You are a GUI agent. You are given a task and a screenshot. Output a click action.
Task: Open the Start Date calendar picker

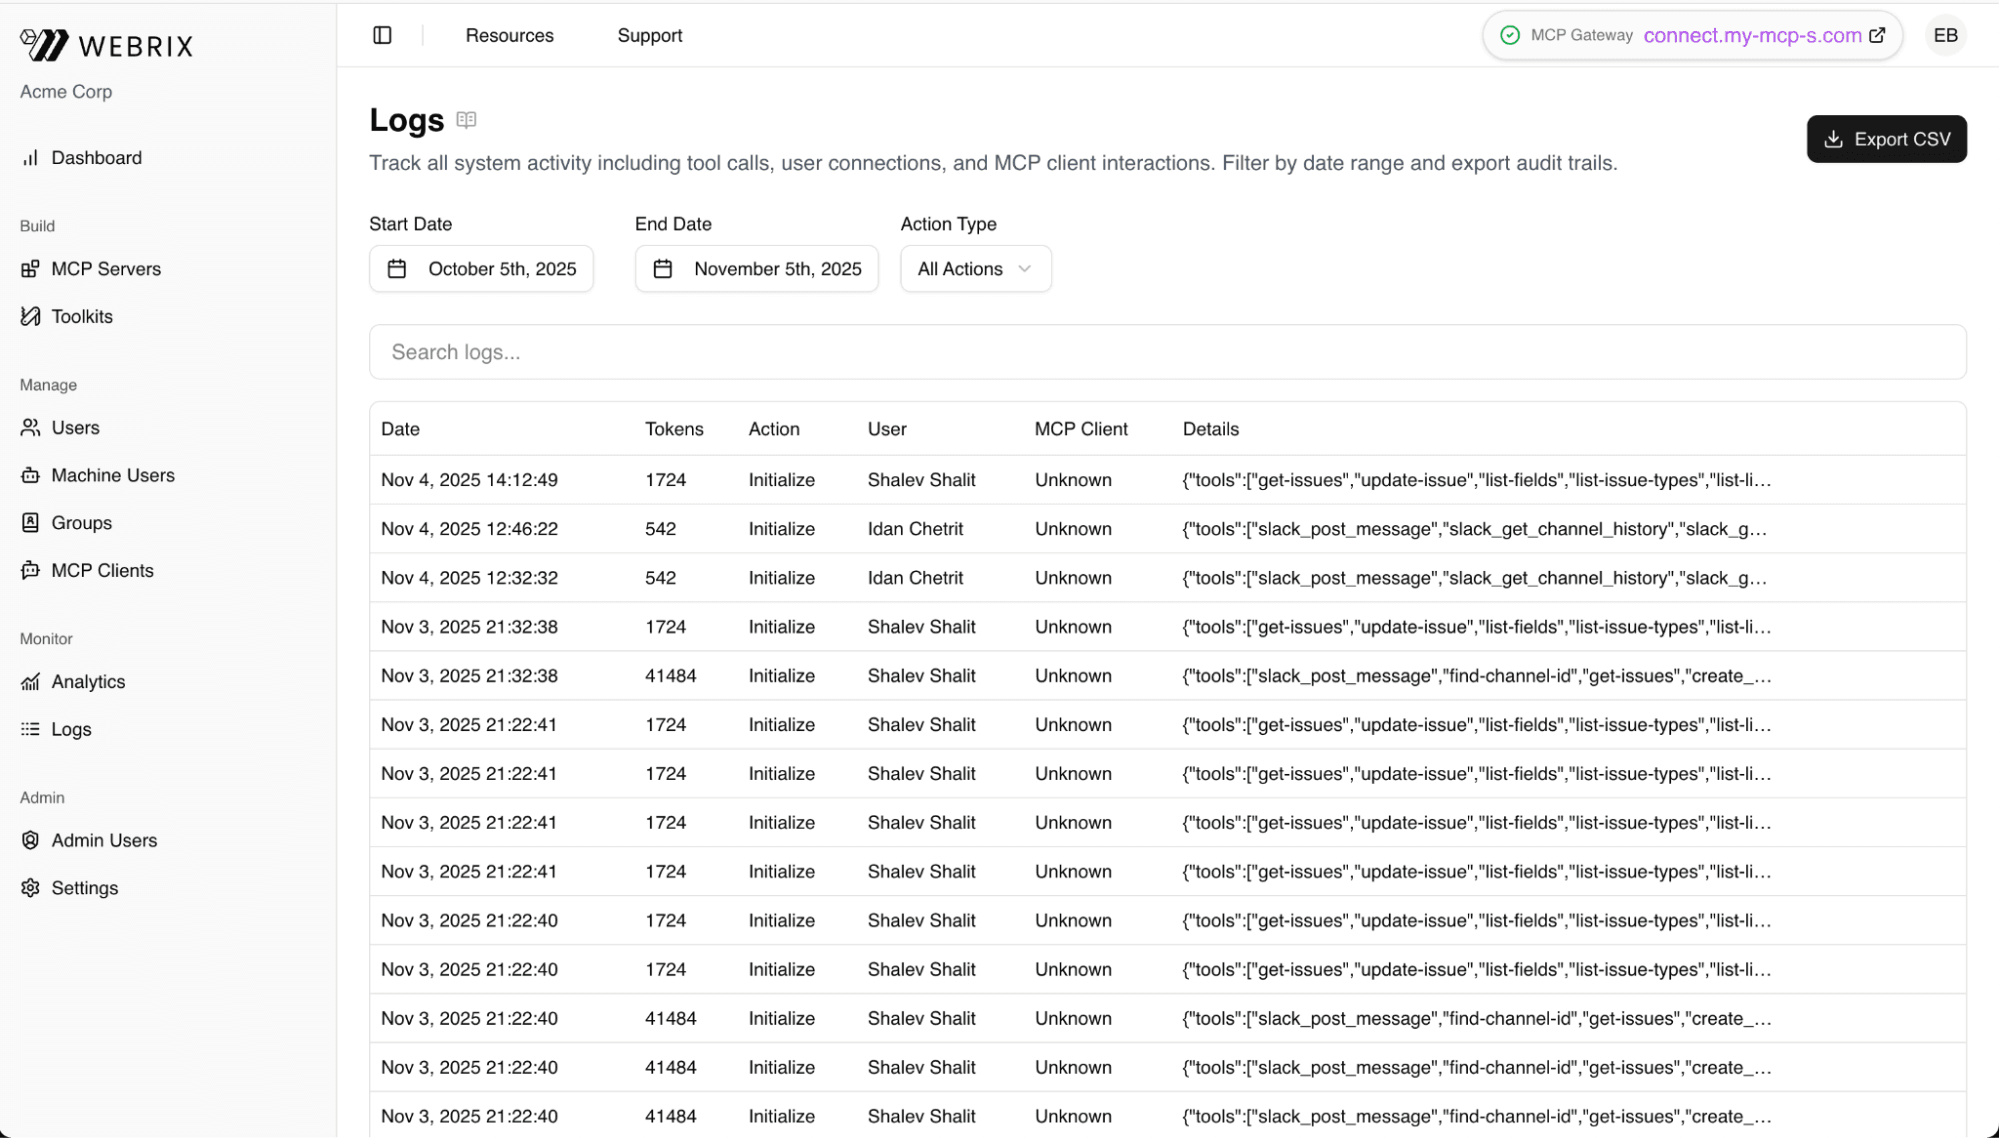[x=397, y=268]
